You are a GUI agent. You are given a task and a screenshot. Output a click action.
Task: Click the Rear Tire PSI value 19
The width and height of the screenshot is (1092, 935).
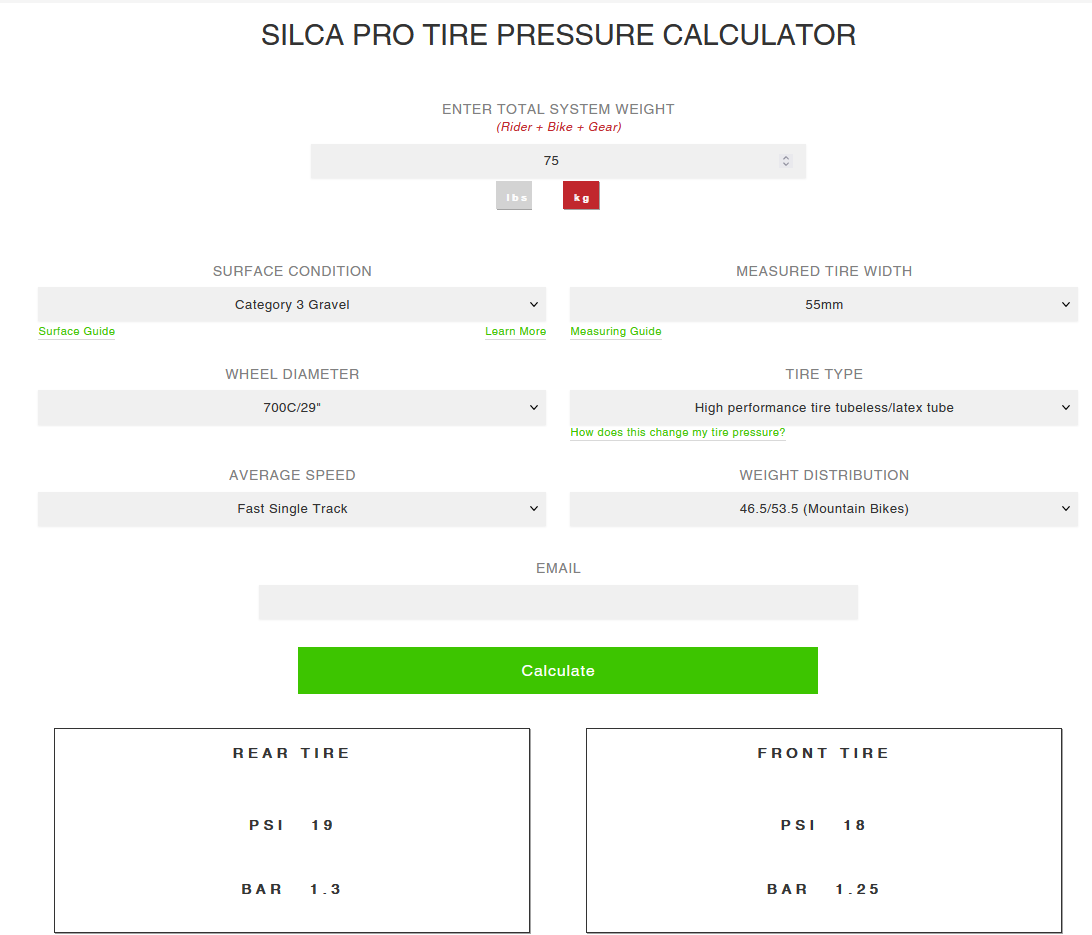(322, 826)
